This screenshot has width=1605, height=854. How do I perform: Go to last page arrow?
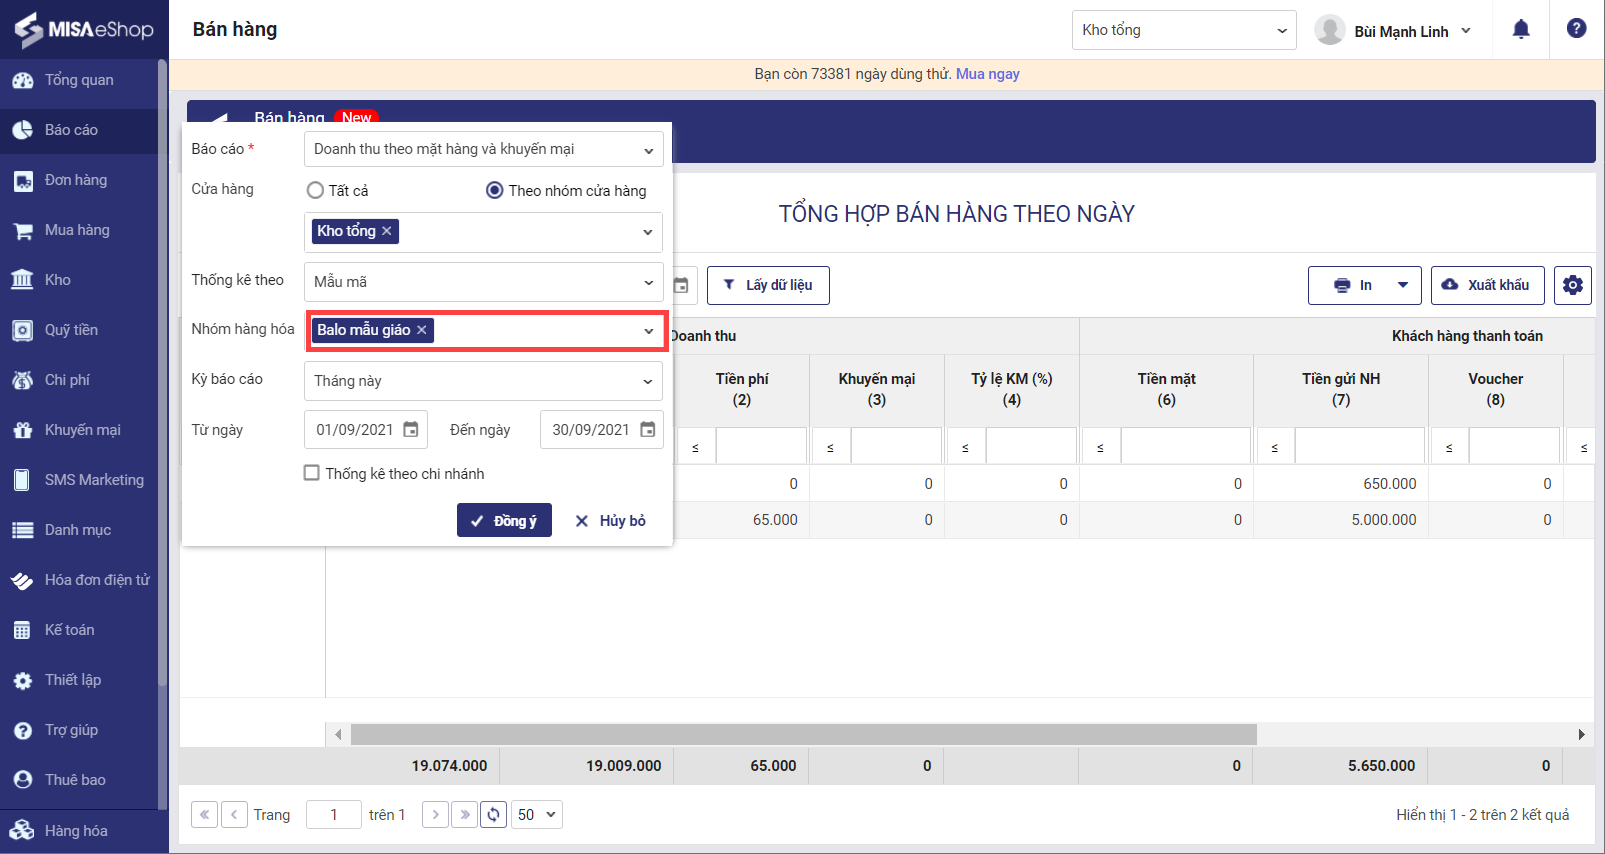(464, 814)
